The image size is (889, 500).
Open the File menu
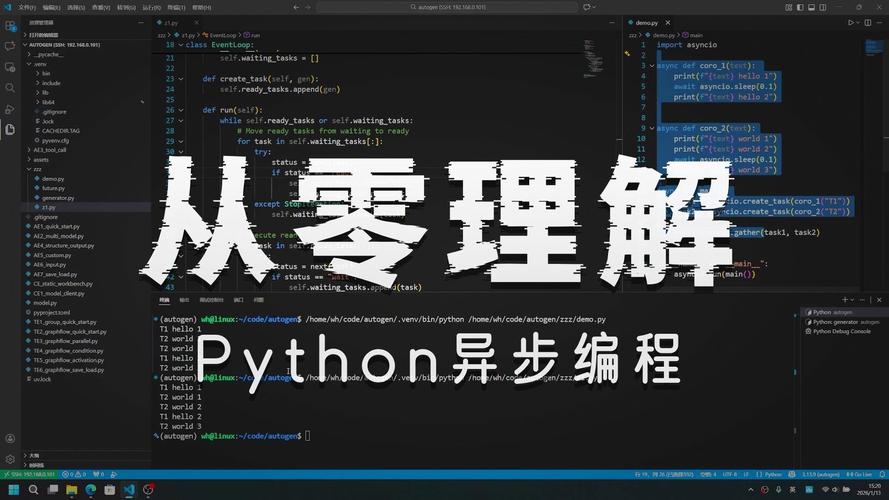tap(27, 7)
